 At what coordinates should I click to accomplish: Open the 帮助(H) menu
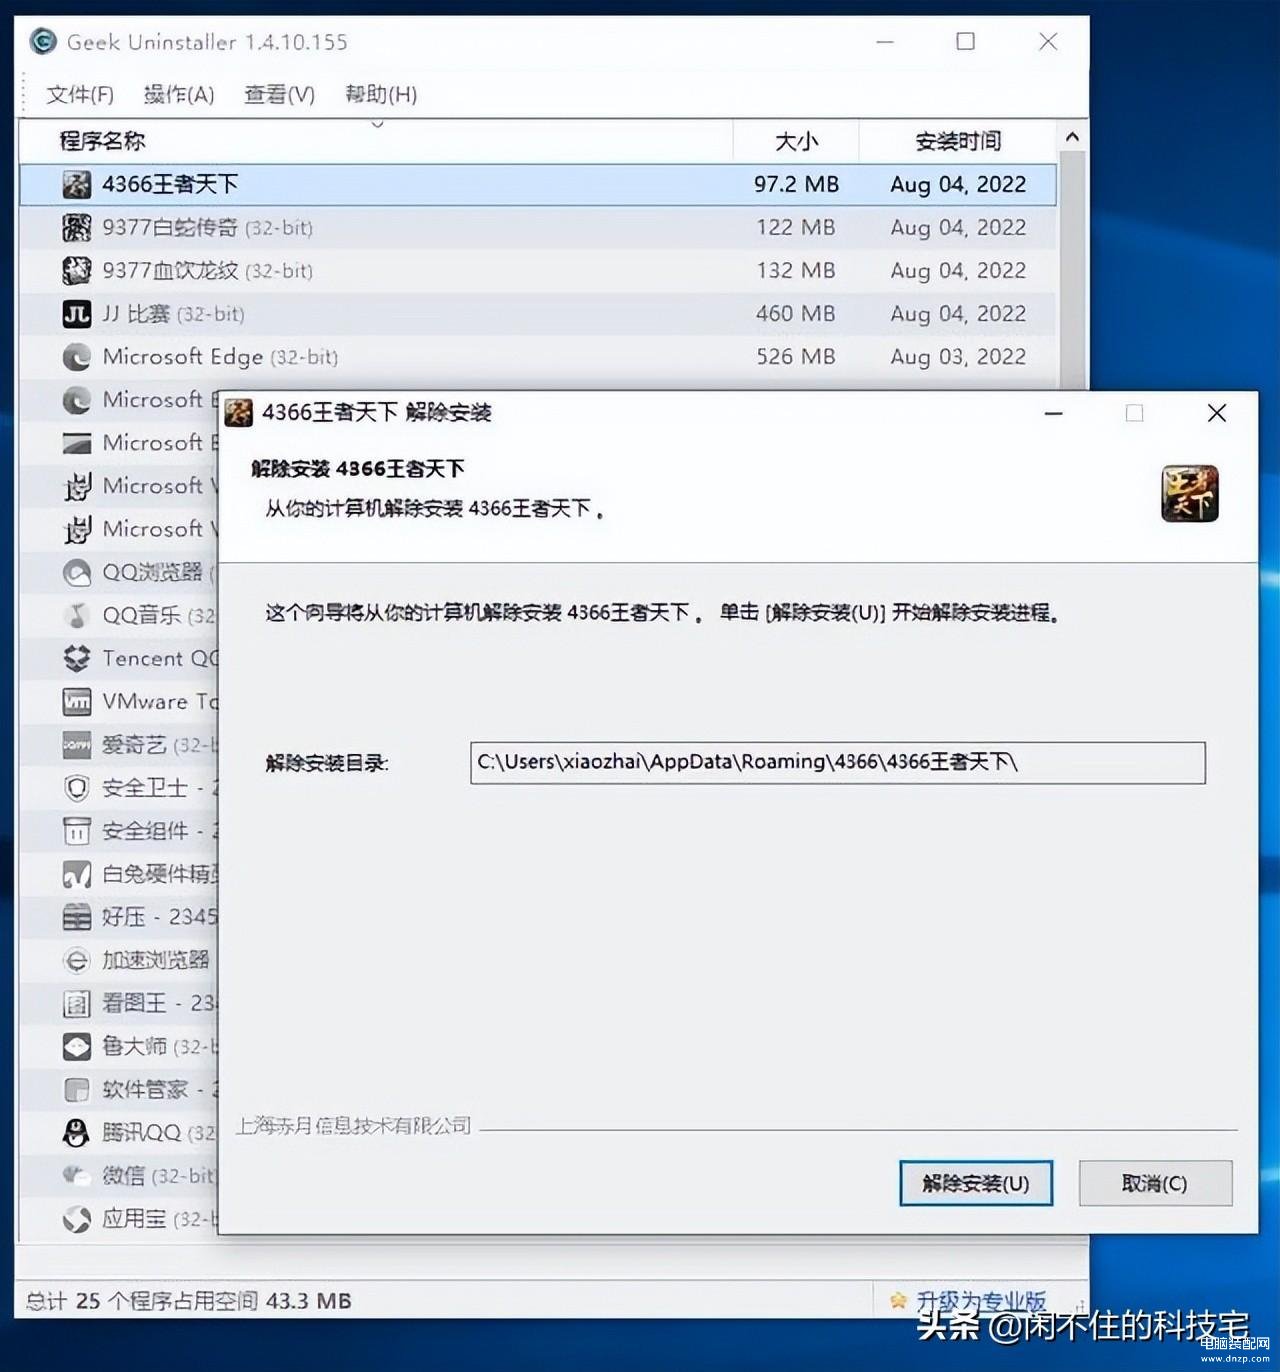[381, 94]
